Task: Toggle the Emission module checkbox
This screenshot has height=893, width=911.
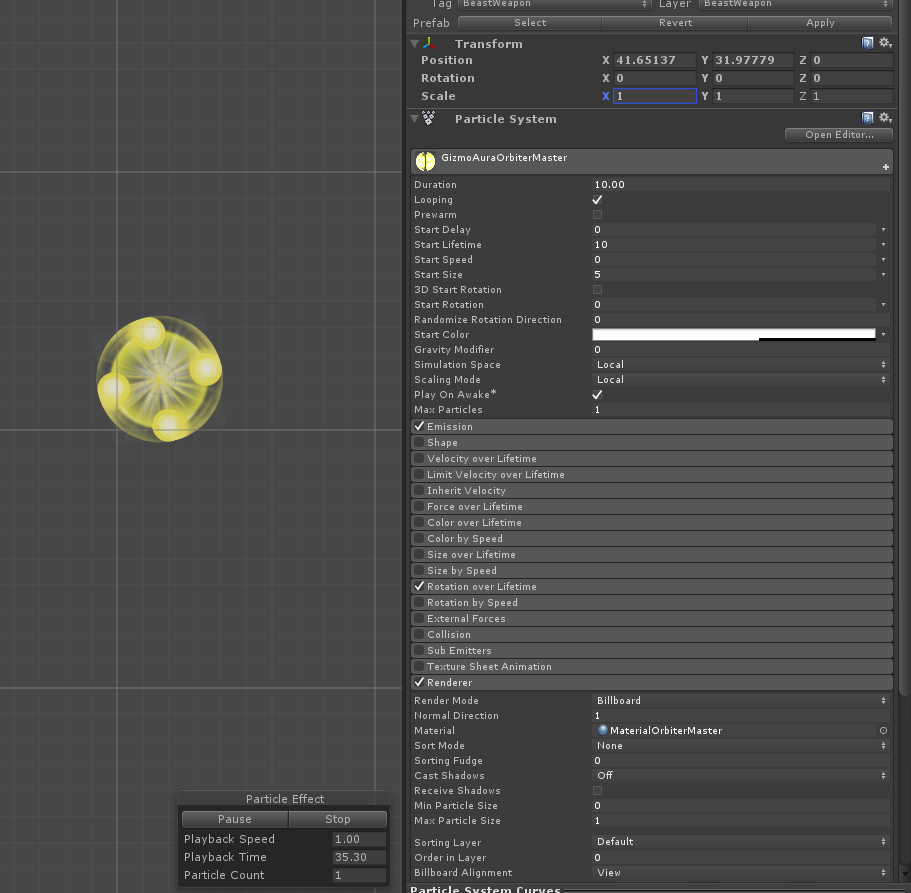Action: pyautogui.click(x=421, y=426)
